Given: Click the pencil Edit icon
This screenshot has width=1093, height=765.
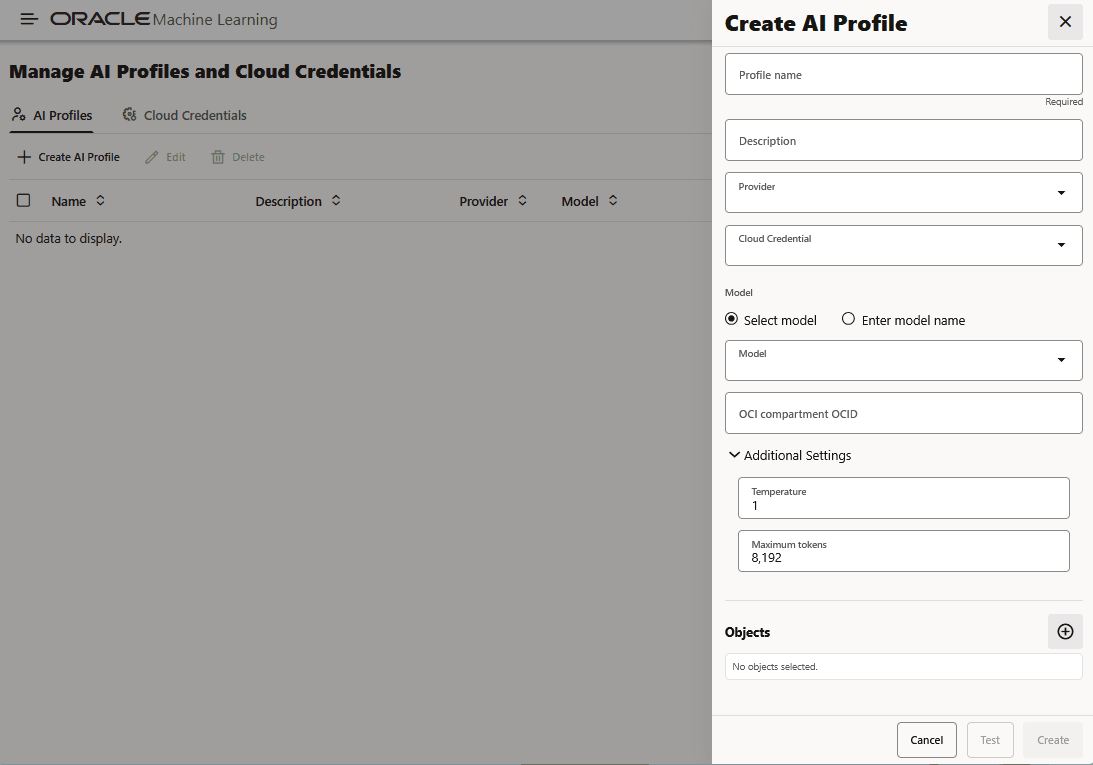Looking at the screenshot, I should click(151, 157).
